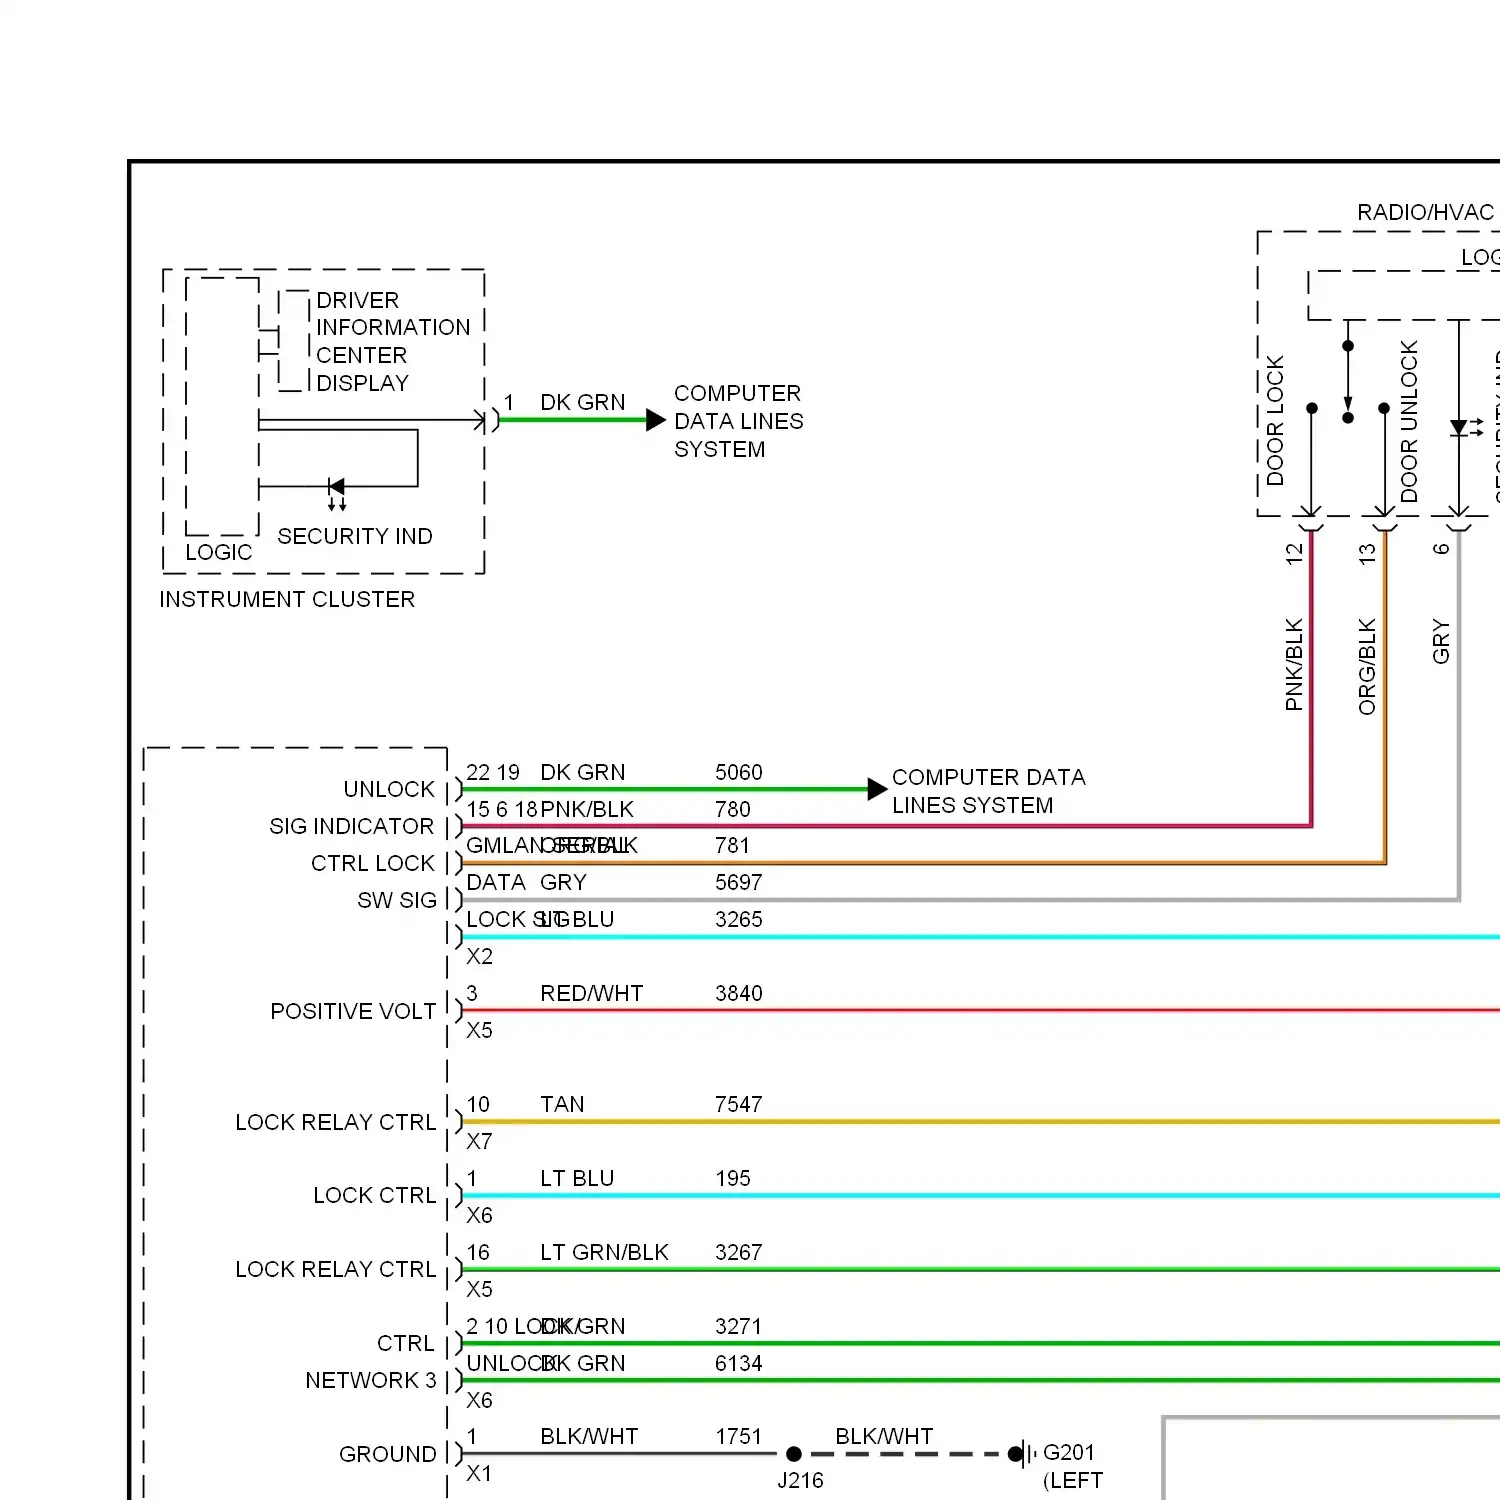Screen dimensions: 1500x1500
Task: Select the COMPUTER DATA LINES SYSTEM text beside cluster
Action: (x=739, y=421)
